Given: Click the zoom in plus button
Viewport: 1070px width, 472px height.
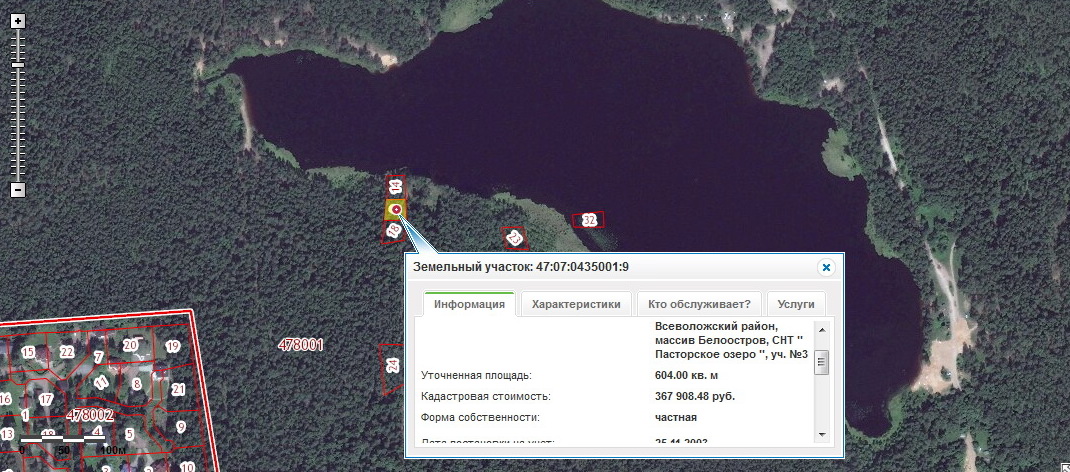Looking at the screenshot, I should point(18,21).
